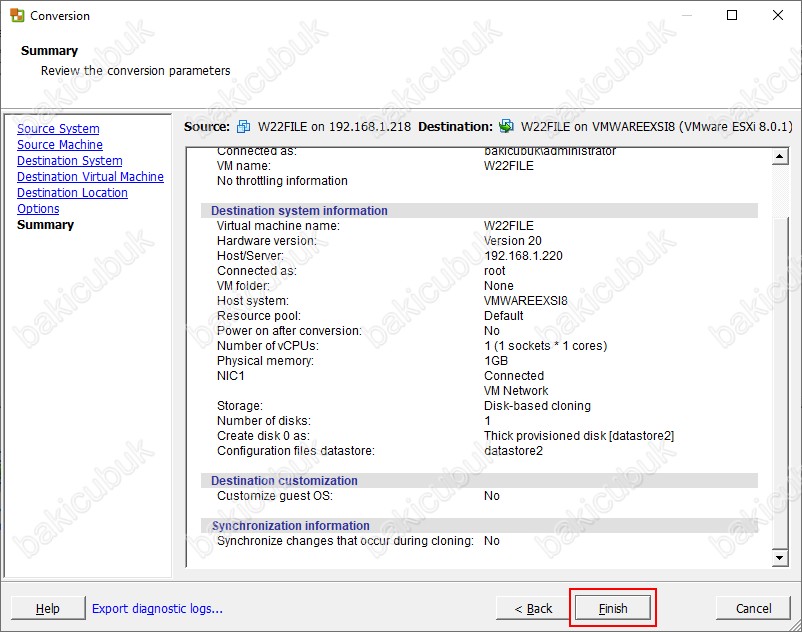Click the Number of vCPUs value
This screenshot has height=632, width=802.
(x=546, y=346)
